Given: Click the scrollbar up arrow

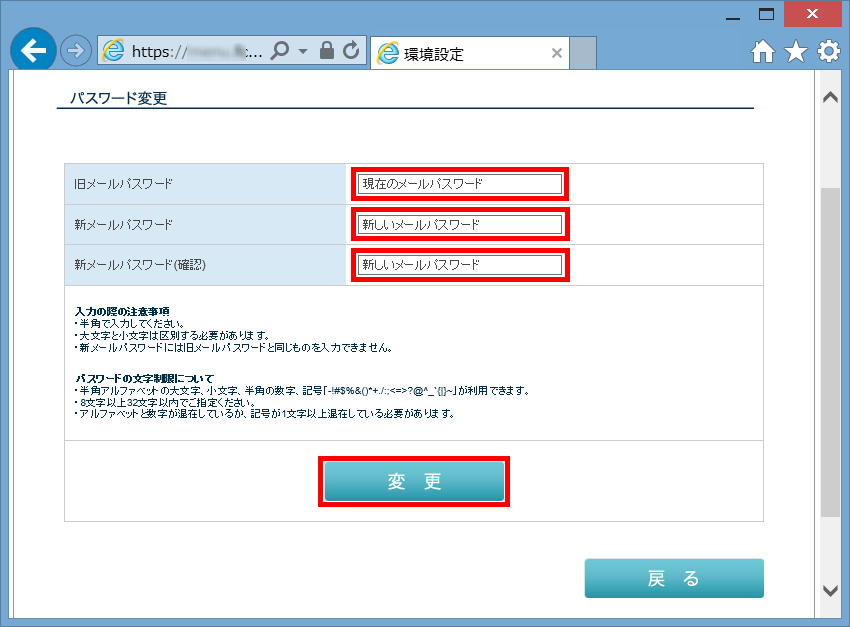Looking at the screenshot, I should tap(829, 97).
